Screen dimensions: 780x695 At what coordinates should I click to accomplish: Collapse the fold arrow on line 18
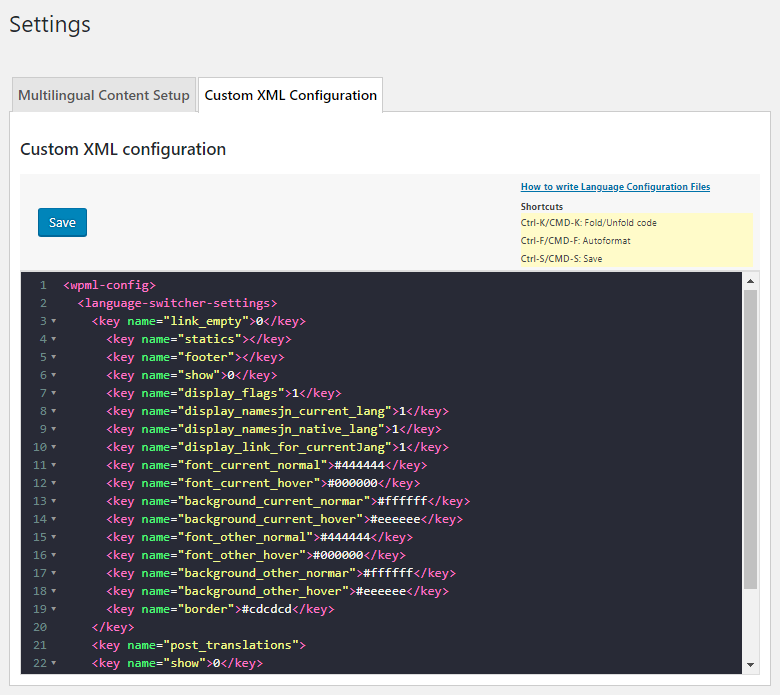tap(54, 591)
